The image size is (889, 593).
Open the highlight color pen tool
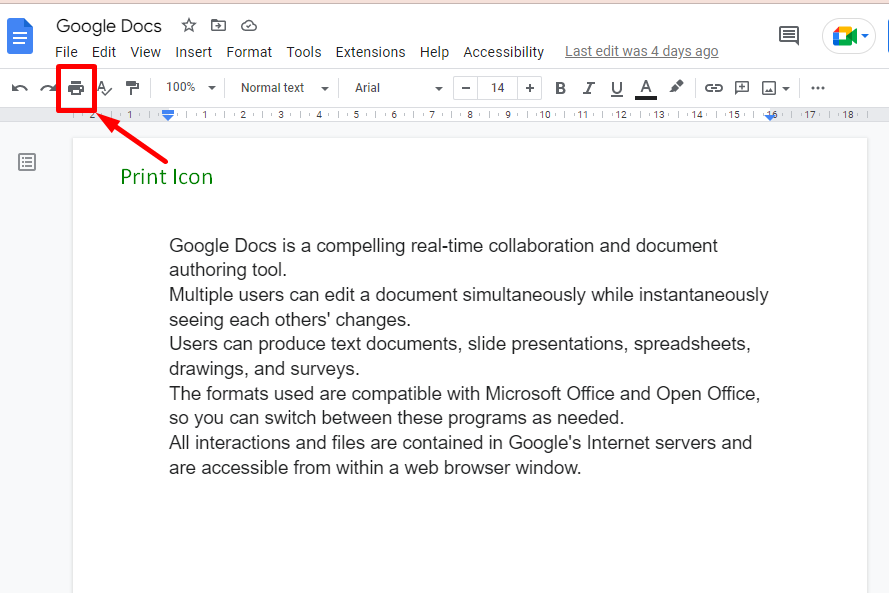676,87
